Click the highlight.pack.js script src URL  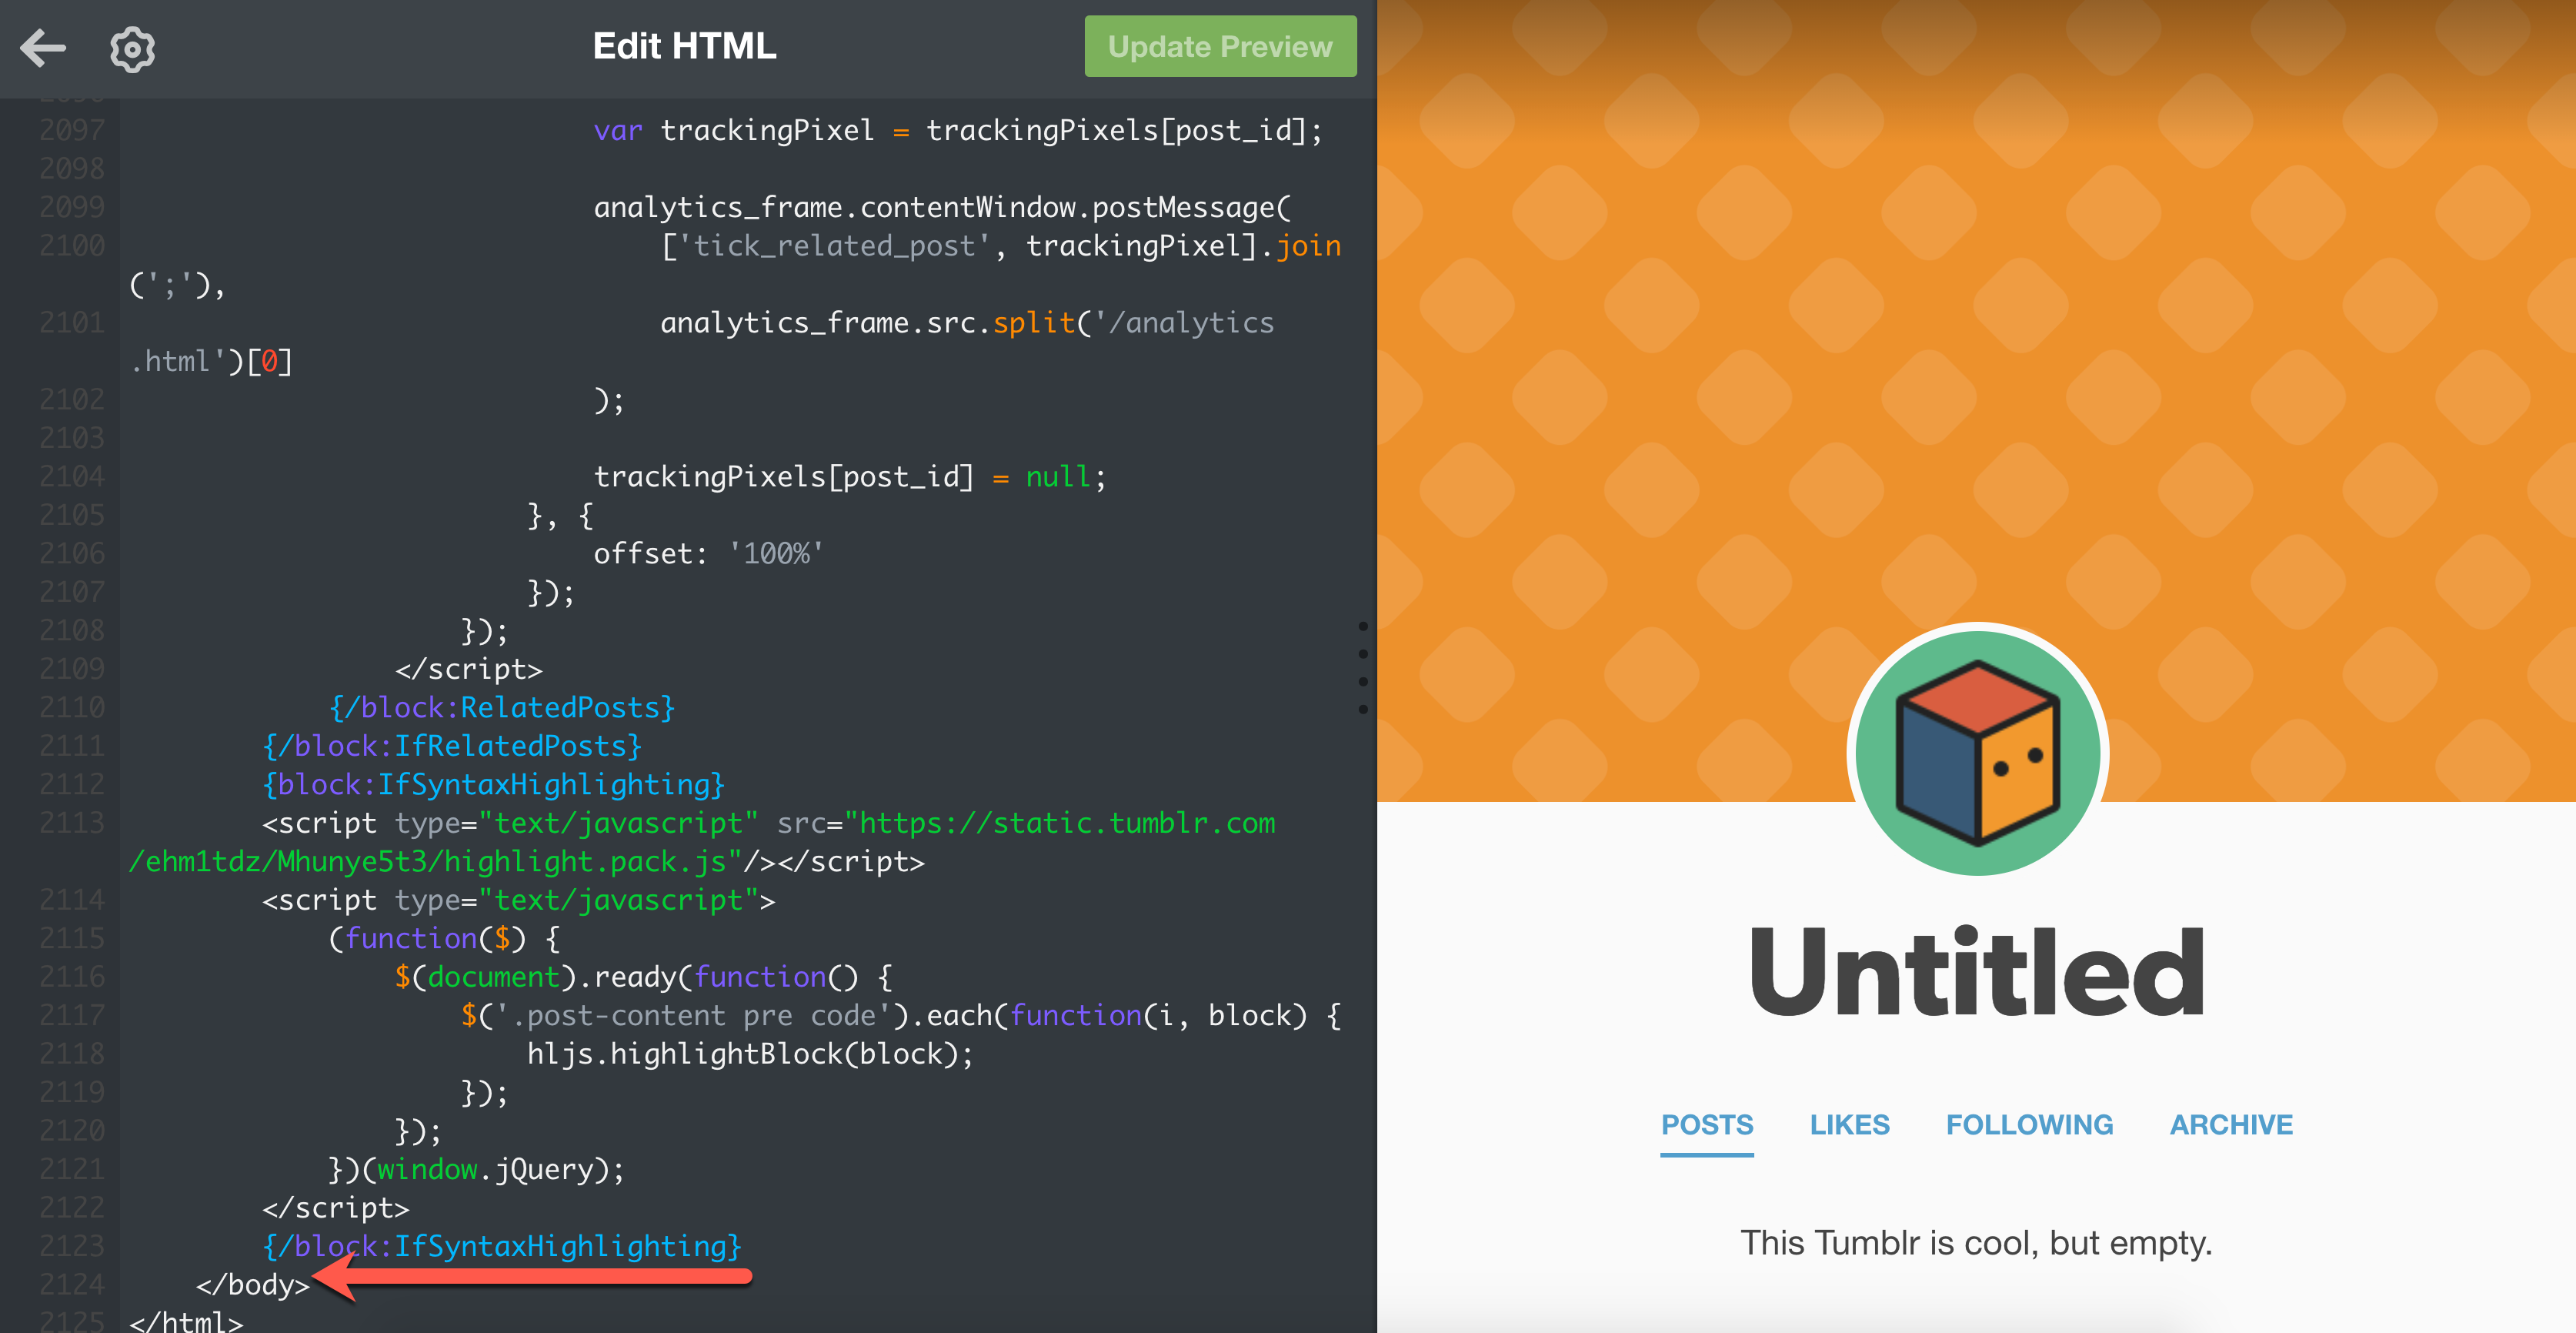click(702, 842)
